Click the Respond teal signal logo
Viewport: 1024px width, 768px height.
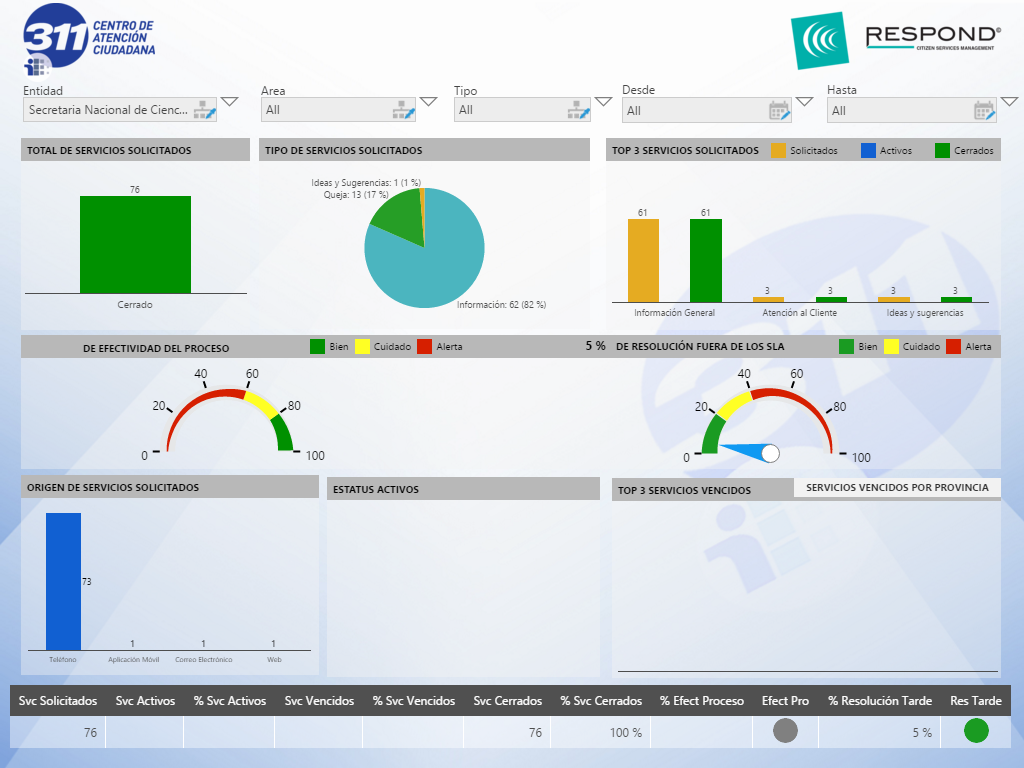tap(820, 40)
